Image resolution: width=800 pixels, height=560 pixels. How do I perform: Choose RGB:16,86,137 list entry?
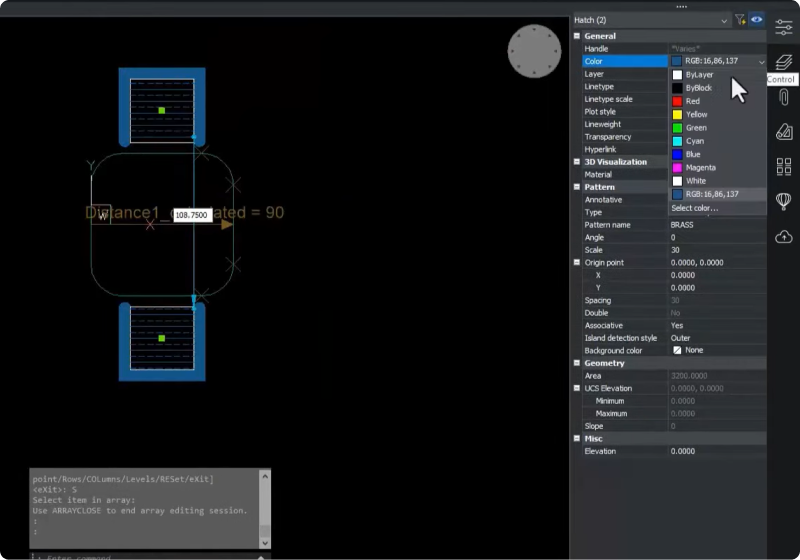717,194
